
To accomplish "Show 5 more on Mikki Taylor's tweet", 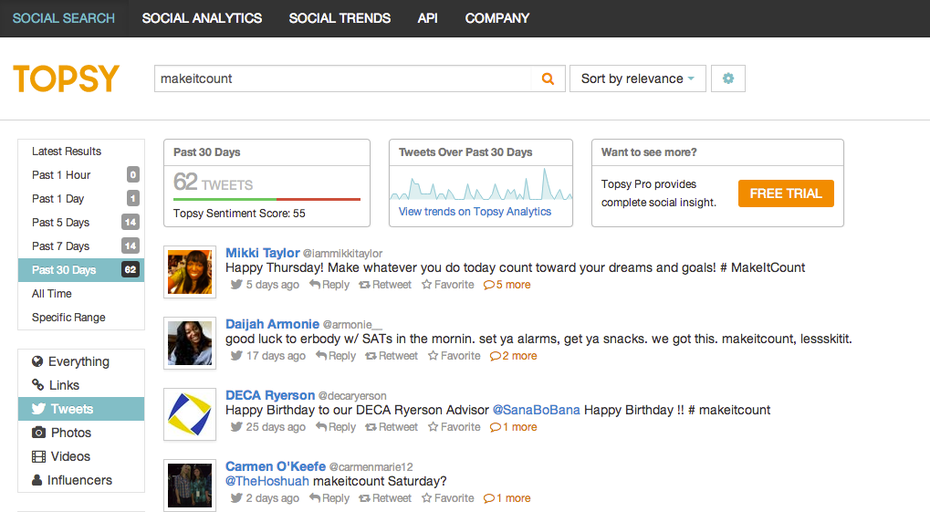I will click(x=507, y=285).
